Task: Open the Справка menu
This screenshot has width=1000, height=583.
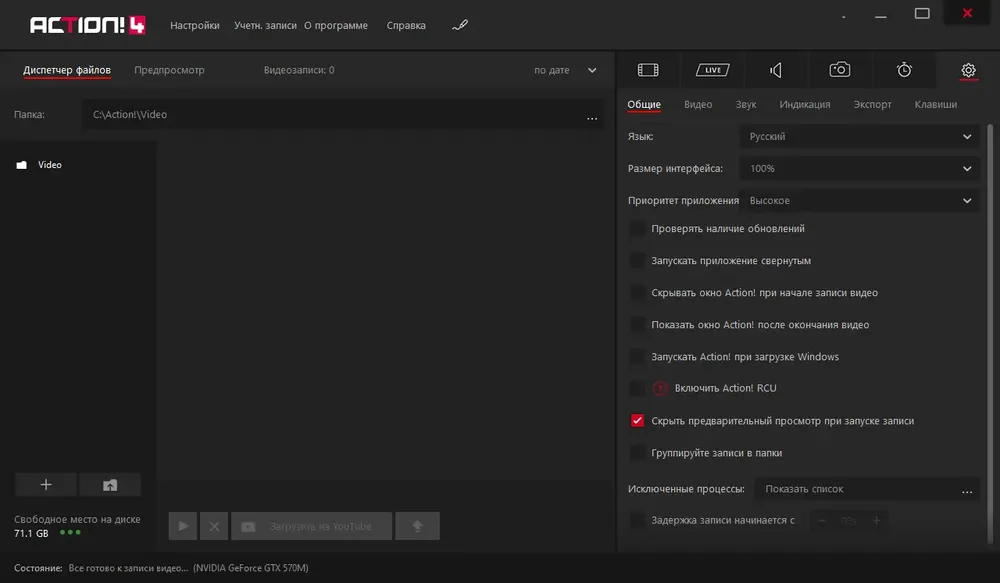Action: [406, 26]
